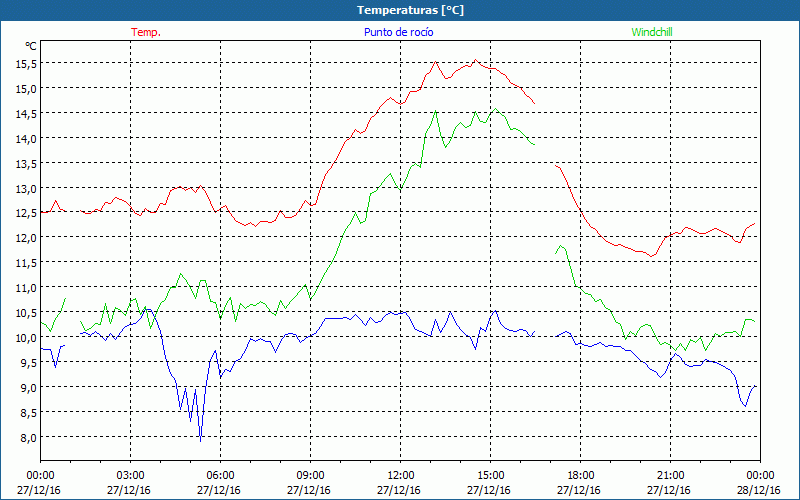This screenshot has height=500, width=800.
Task: Click the 8,5 y-axis value
Action: tap(29, 412)
